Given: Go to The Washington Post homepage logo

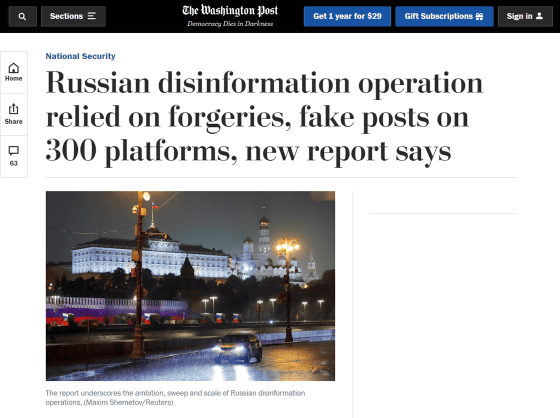Looking at the screenshot, I should [230, 11].
